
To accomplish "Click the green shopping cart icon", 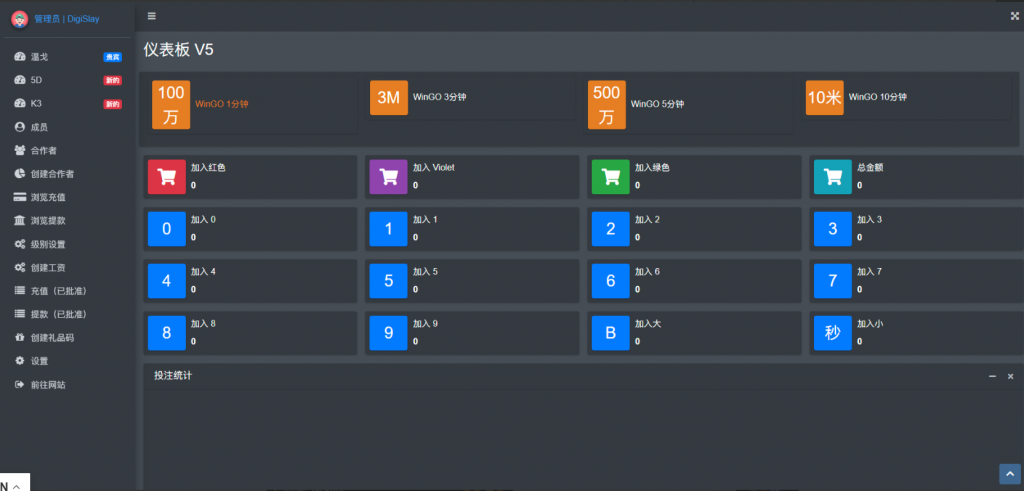I will click(610, 176).
